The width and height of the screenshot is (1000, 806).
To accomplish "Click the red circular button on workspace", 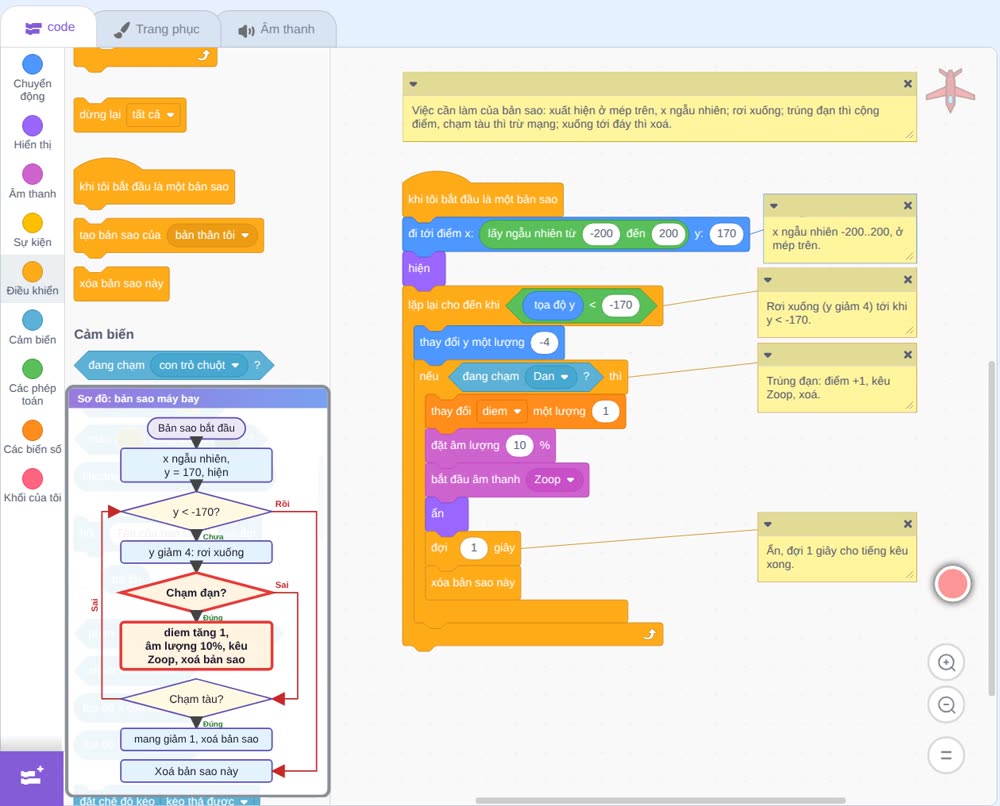I will click(952, 583).
